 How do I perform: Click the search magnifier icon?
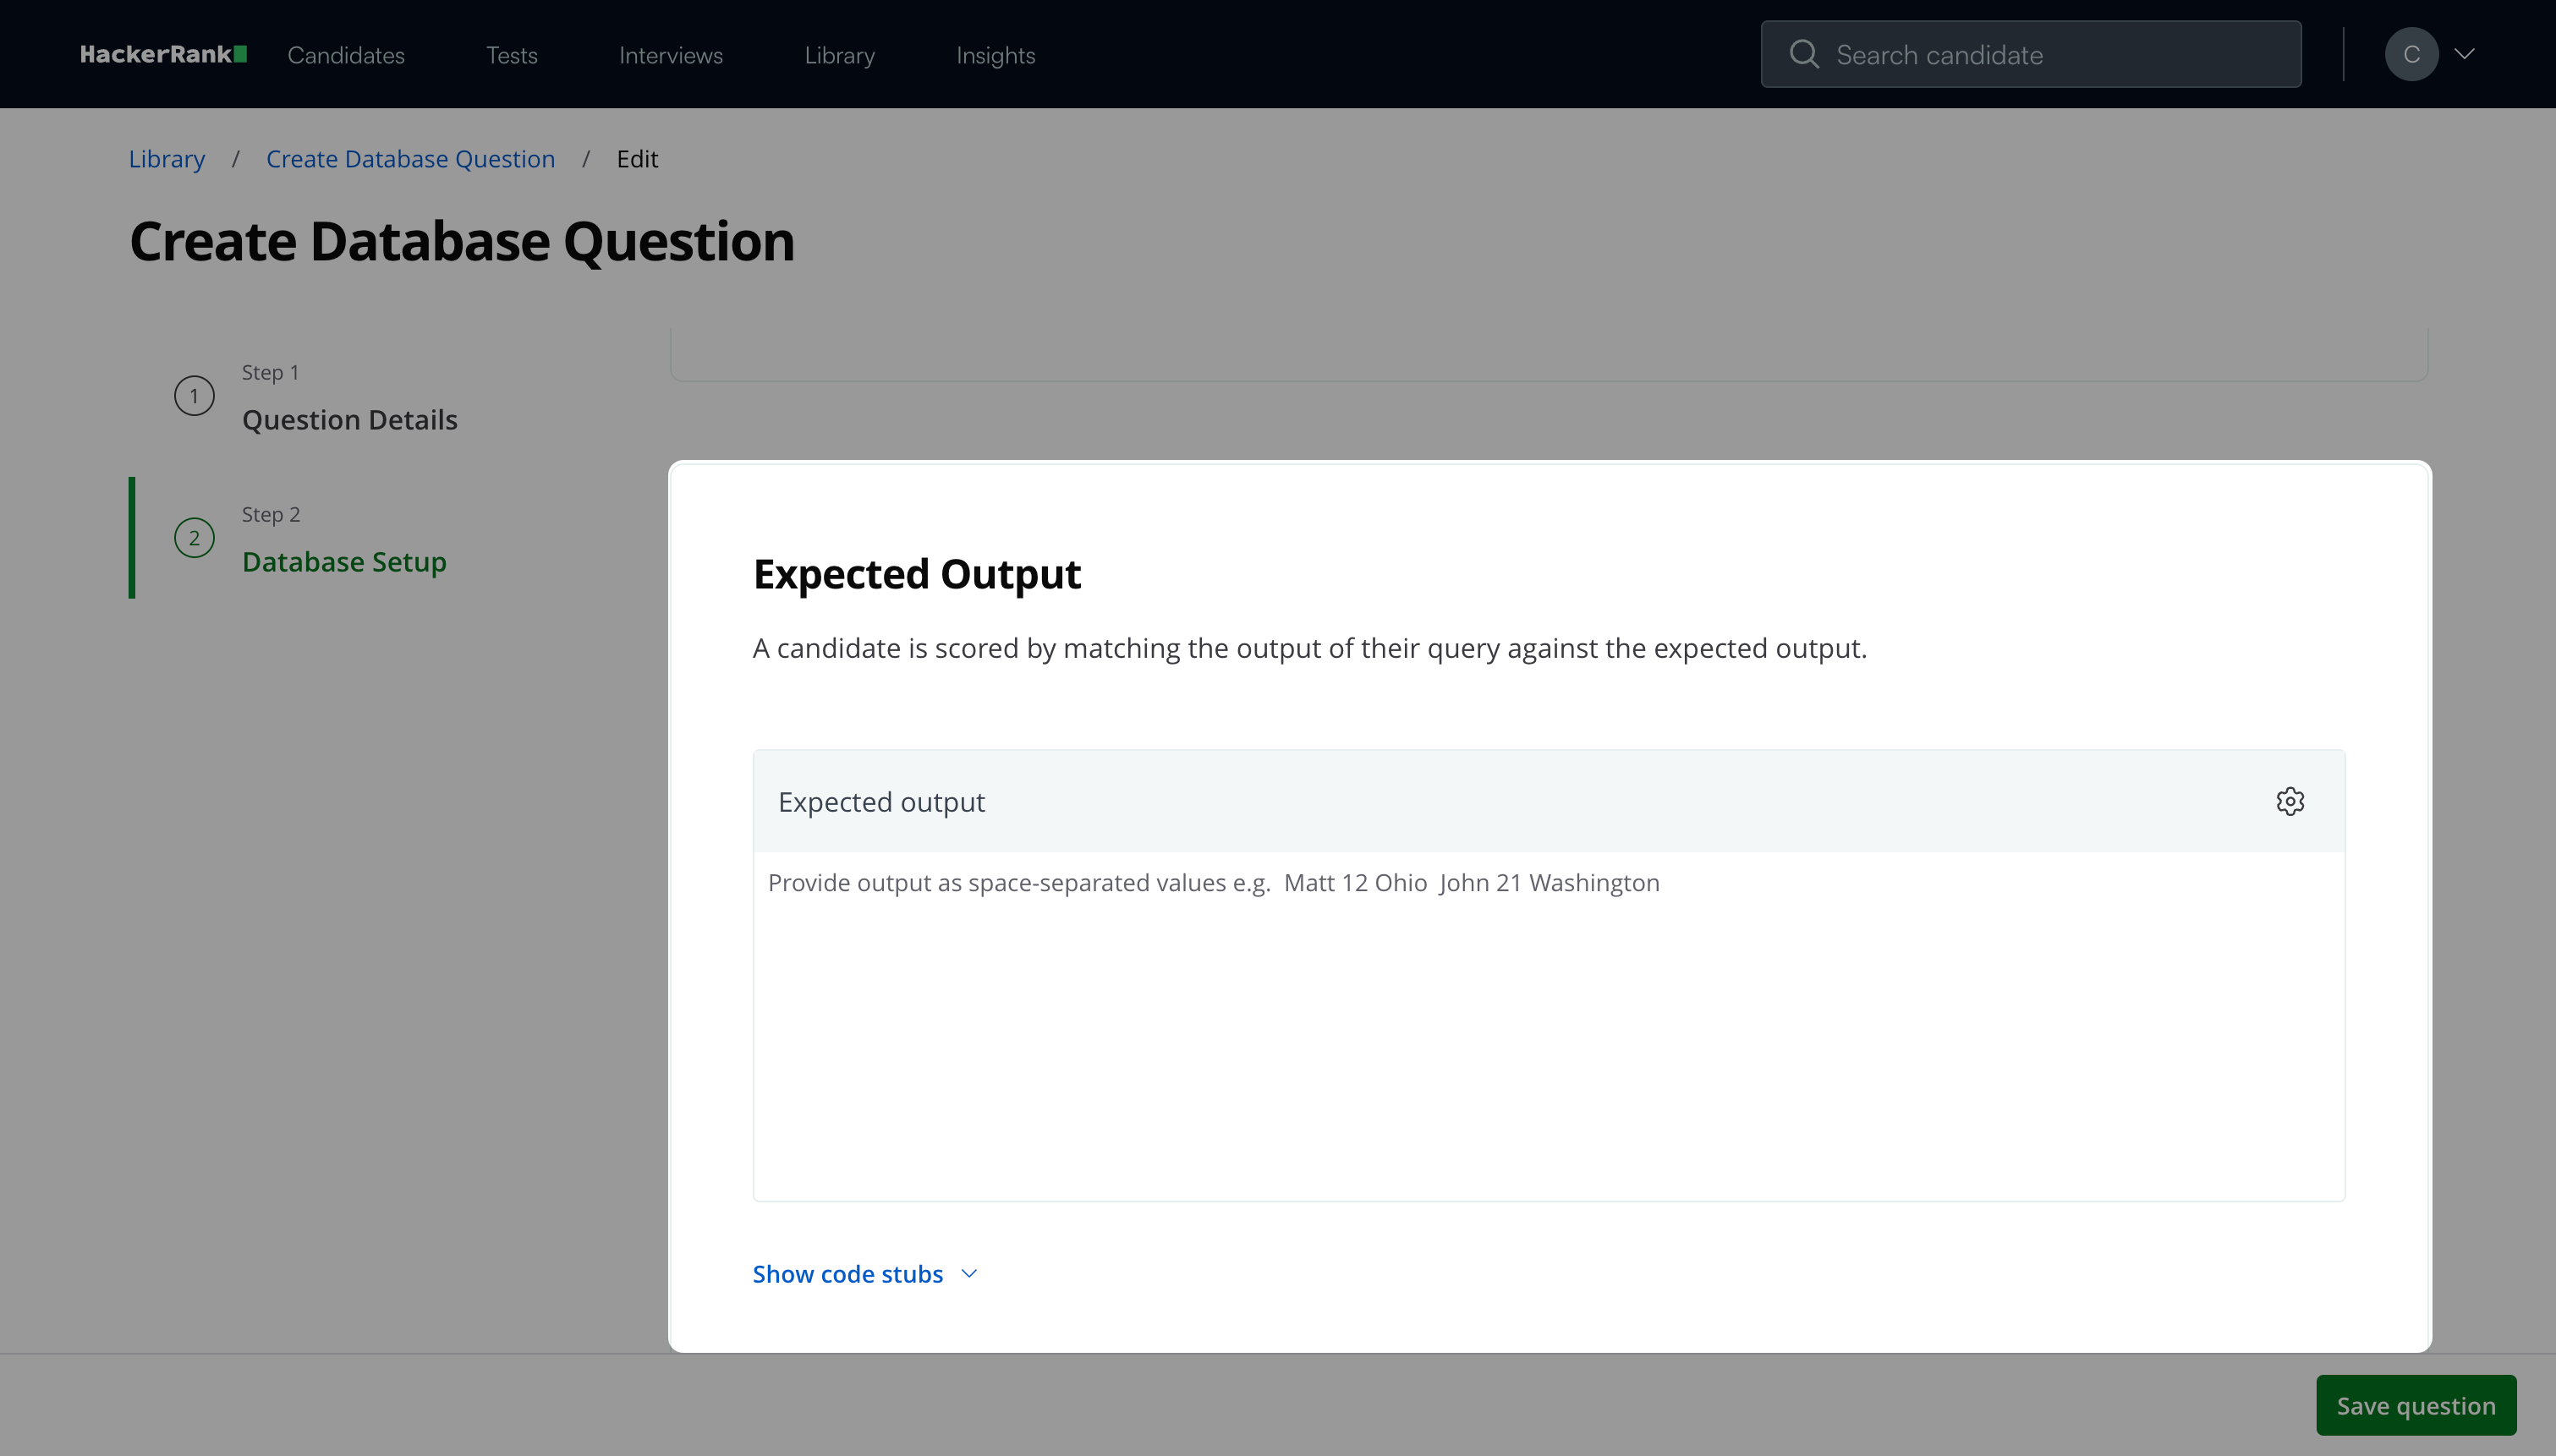click(x=1803, y=54)
